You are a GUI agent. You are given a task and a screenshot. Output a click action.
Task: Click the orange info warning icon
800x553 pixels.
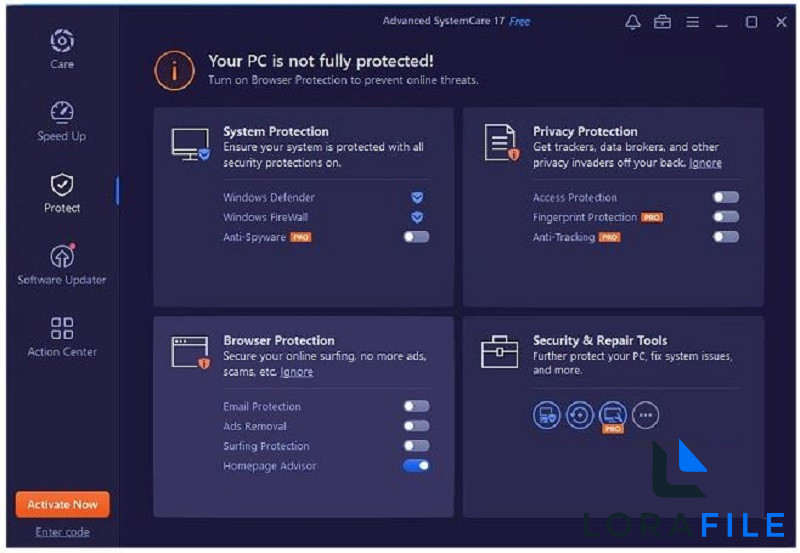pos(174,70)
